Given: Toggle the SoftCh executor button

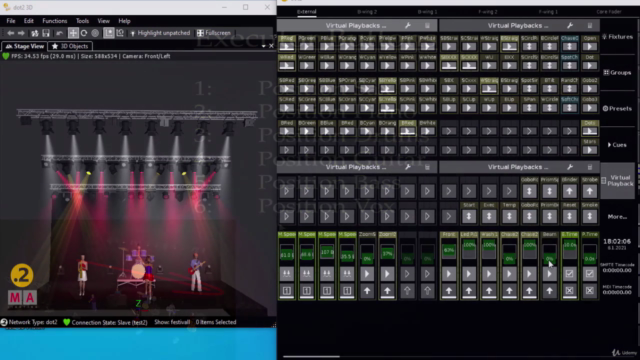Looking at the screenshot, I should [x=569, y=105].
